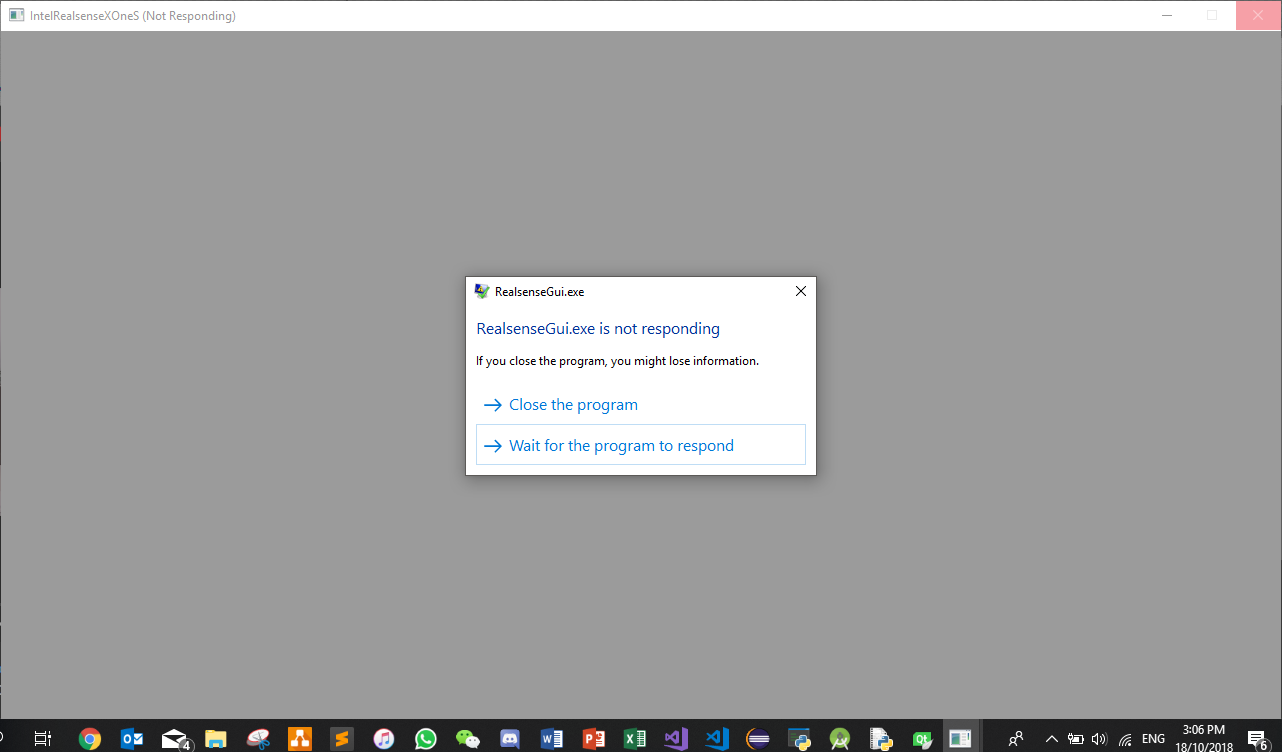Open the volume control slider
Screen dimensions: 1282x752
(x=1097, y=738)
